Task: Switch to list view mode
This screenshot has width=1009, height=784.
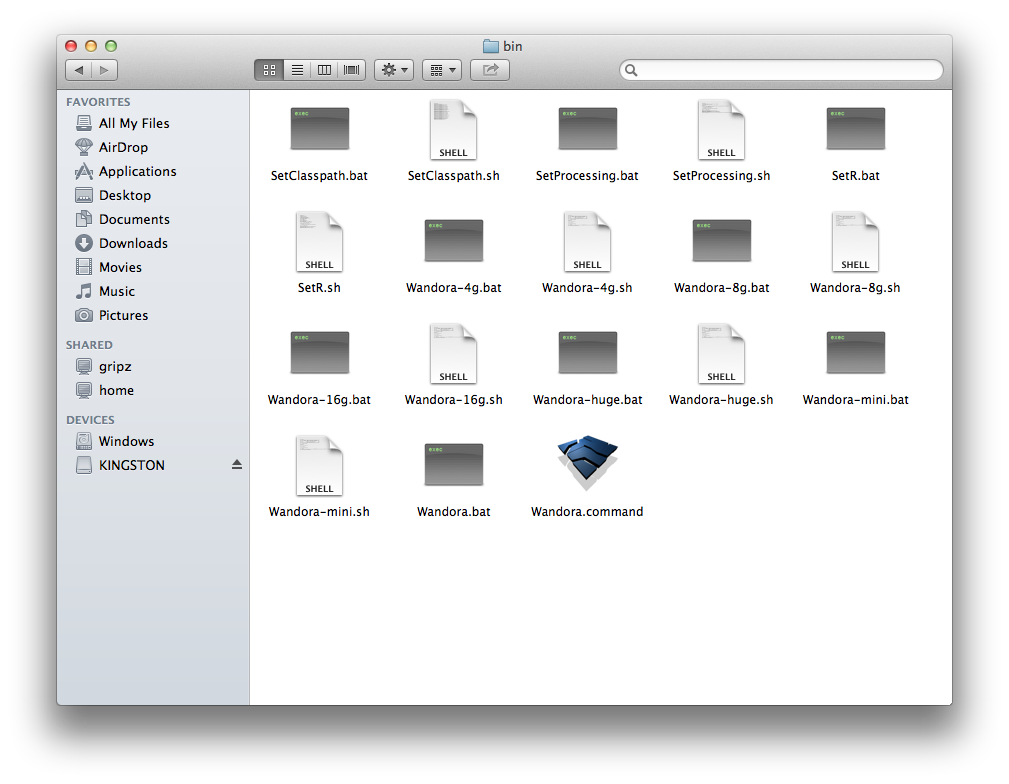Action: [x=297, y=70]
